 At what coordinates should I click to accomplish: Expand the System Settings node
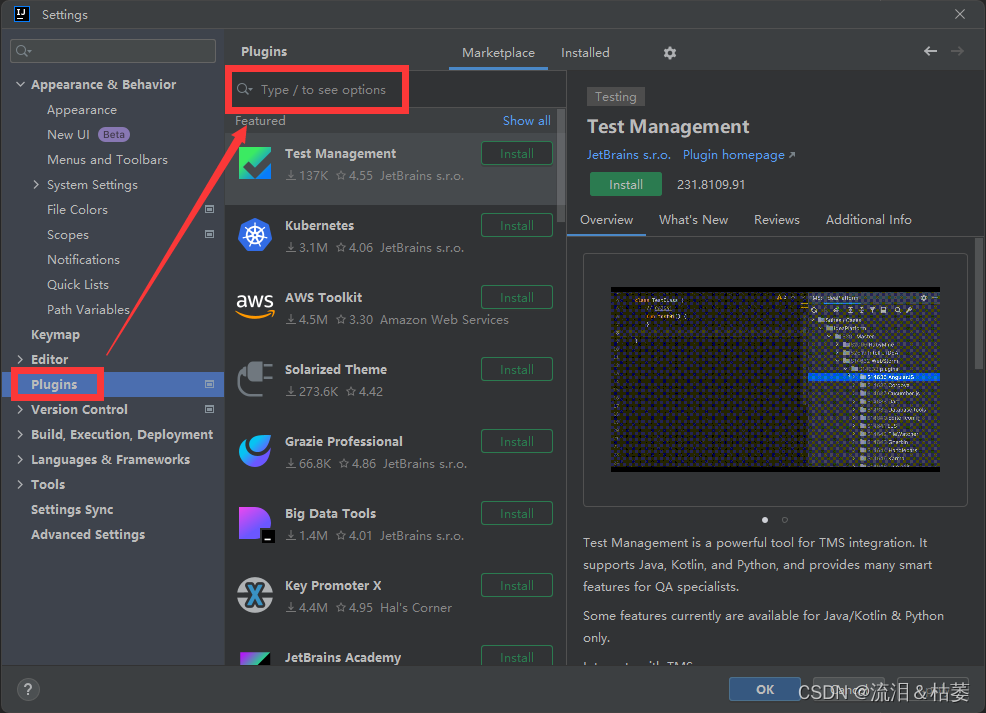[36, 184]
